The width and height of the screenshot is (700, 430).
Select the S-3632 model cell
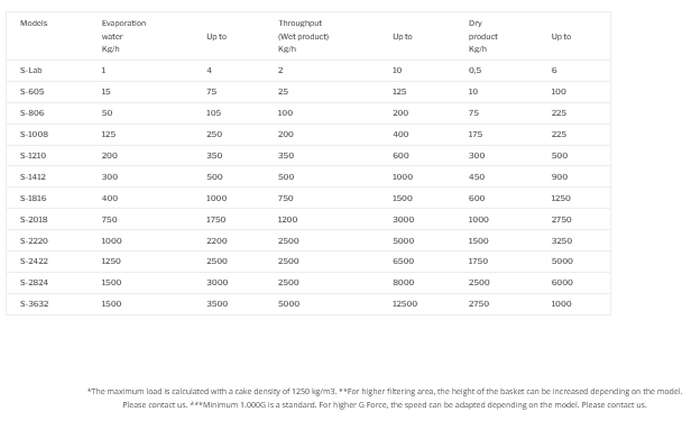click(x=34, y=304)
